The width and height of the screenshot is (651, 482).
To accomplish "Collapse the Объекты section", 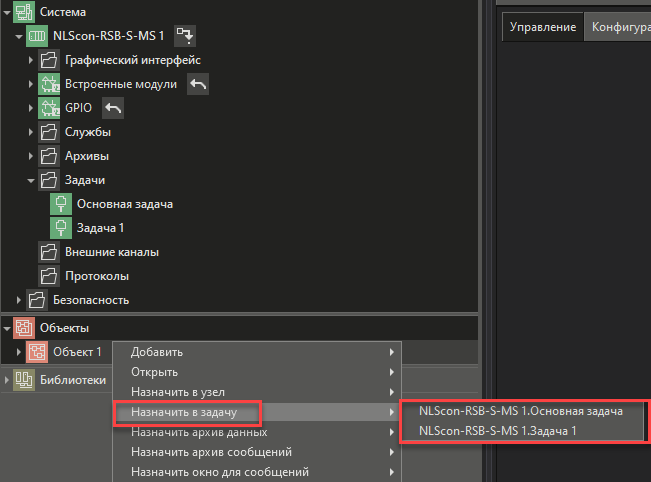I will (x=7, y=328).
